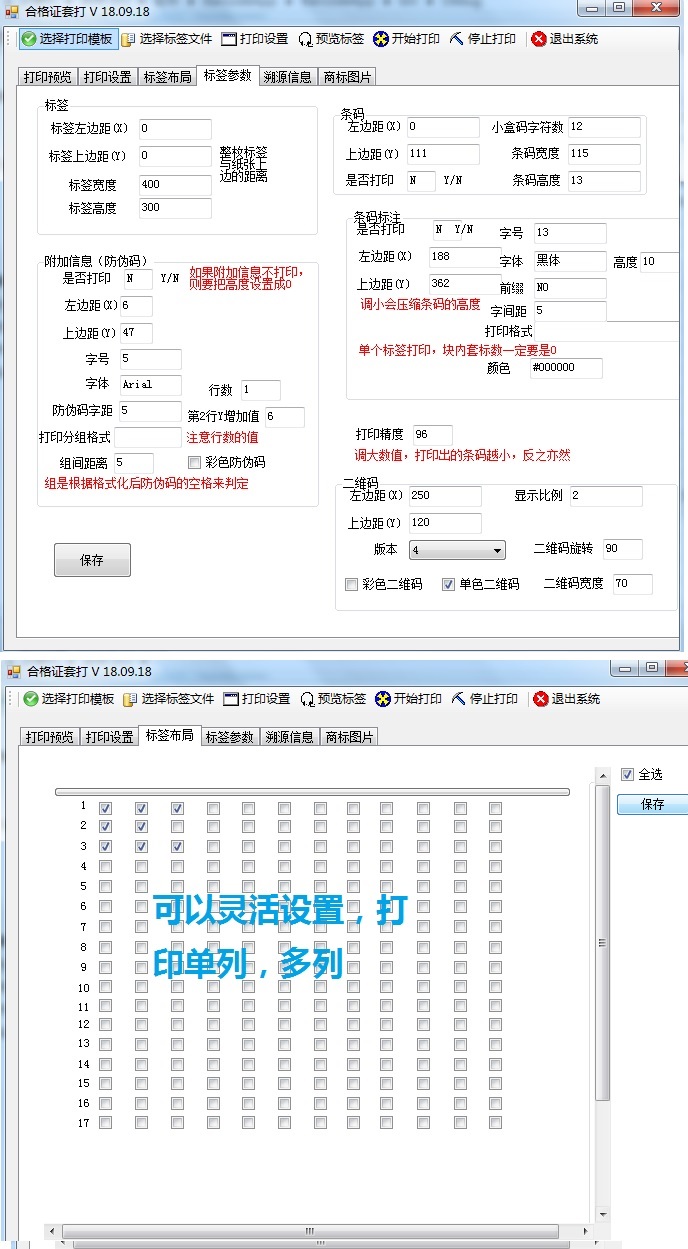Enable 彩色二维码 checkbox
The width and height of the screenshot is (688, 1249).
click(x=351, y=584)
